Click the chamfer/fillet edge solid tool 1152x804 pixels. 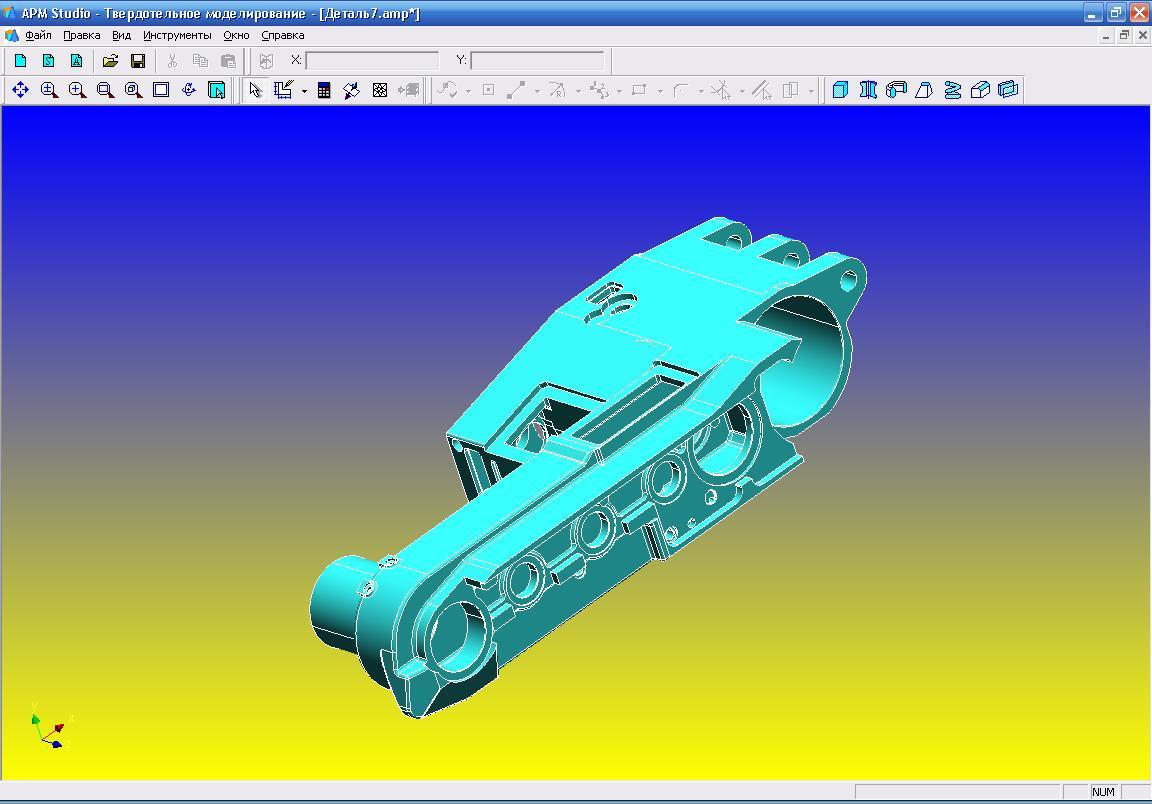[x=980, y=90]
